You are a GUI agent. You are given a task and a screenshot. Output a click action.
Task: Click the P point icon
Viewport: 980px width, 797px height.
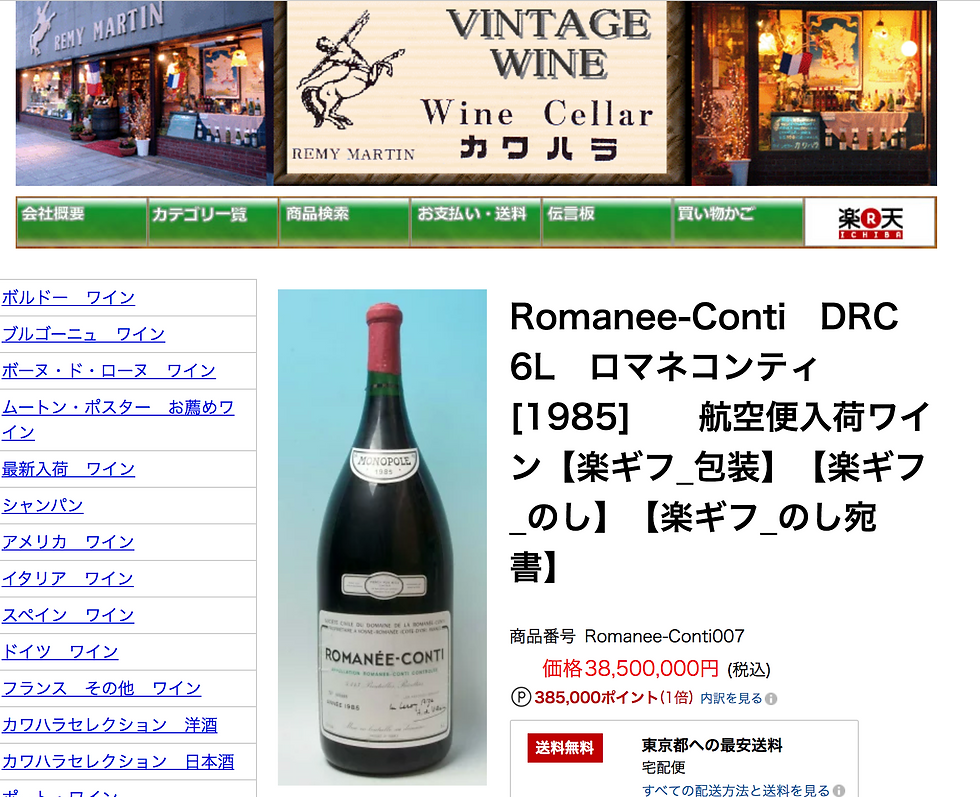pyautogui.click(x=521, y=697)
